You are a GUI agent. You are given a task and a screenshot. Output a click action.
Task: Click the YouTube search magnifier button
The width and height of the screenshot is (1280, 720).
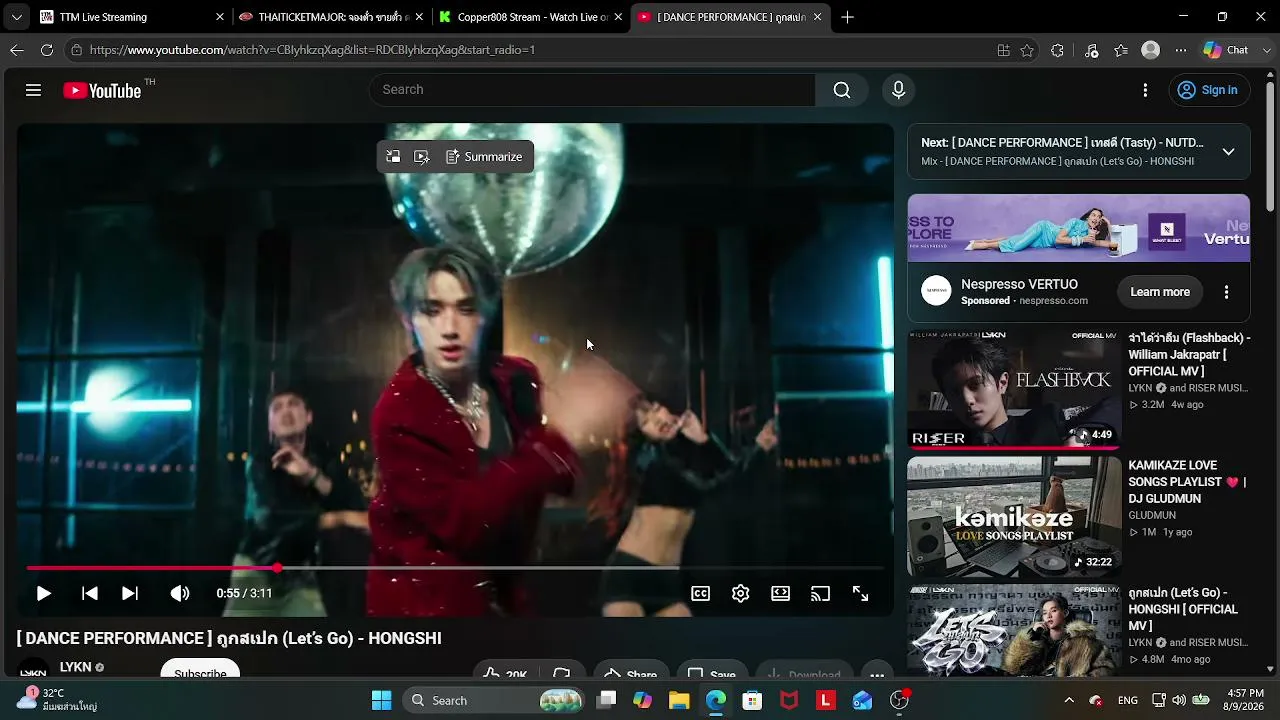coord(842,90)
